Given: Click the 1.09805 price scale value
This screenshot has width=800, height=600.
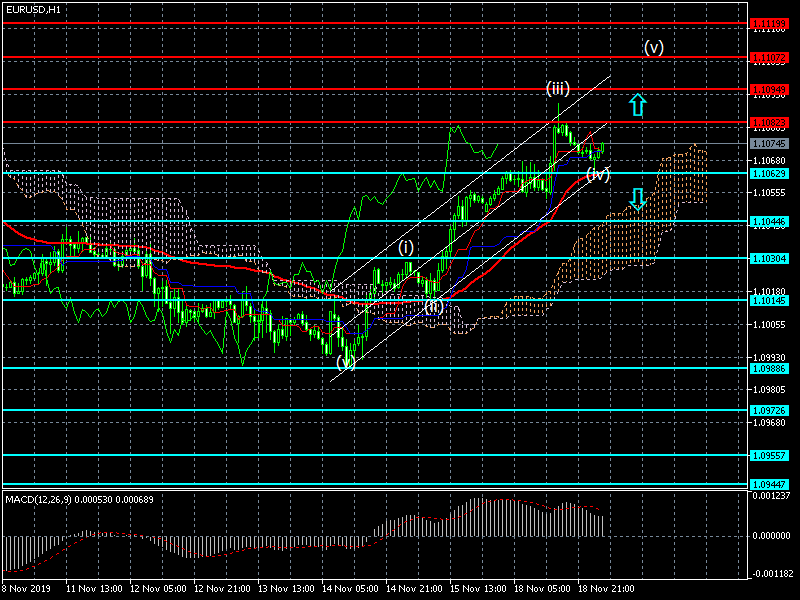Looking at the screenshot, I should [769, 390].
